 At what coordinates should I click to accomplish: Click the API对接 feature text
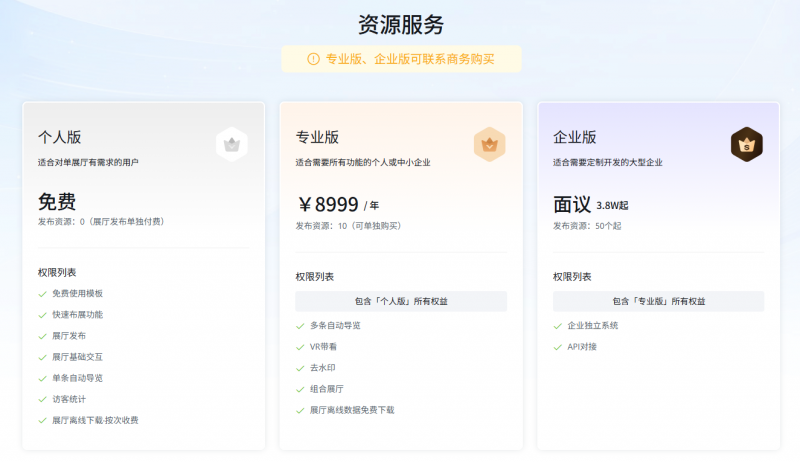point(582,347)
